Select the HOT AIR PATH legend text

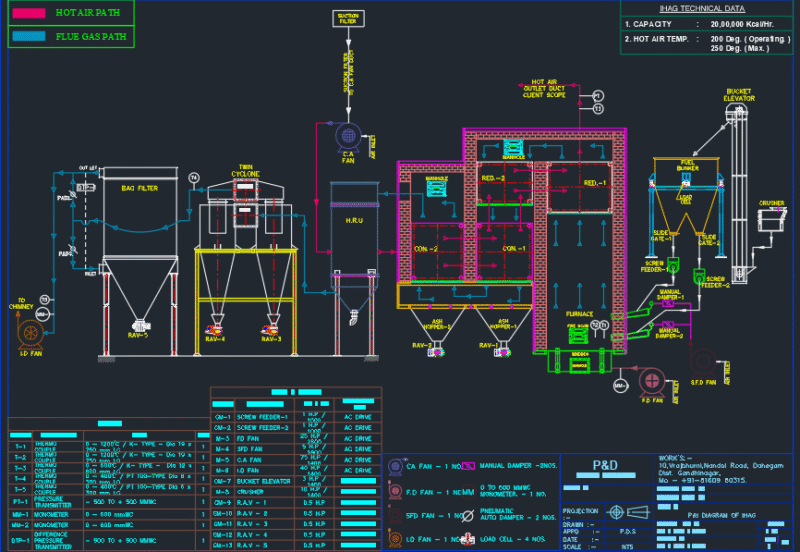pos(88,13)
